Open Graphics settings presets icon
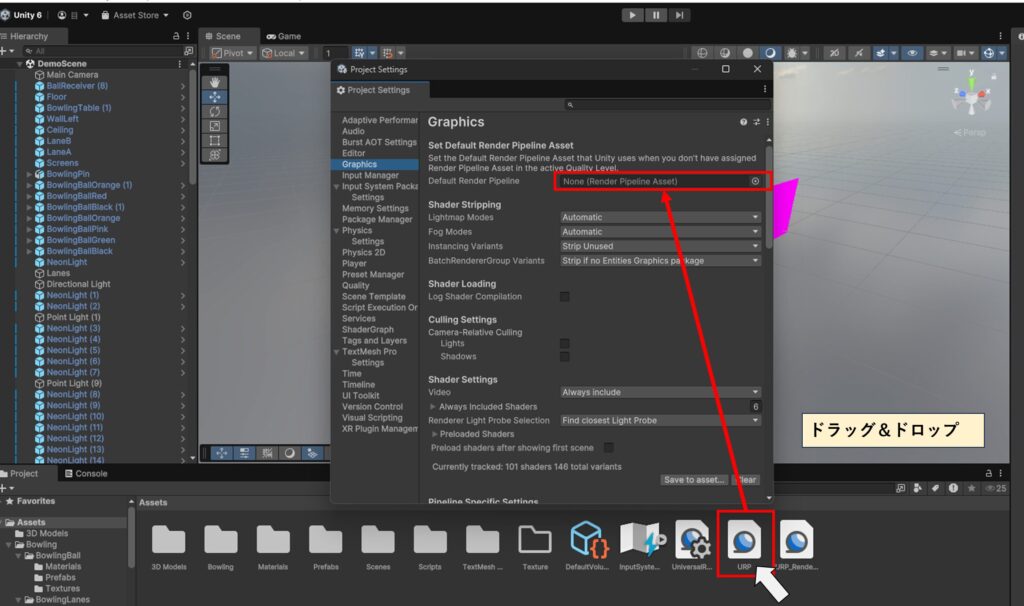The image size is (1024, 606). [756, 122]
